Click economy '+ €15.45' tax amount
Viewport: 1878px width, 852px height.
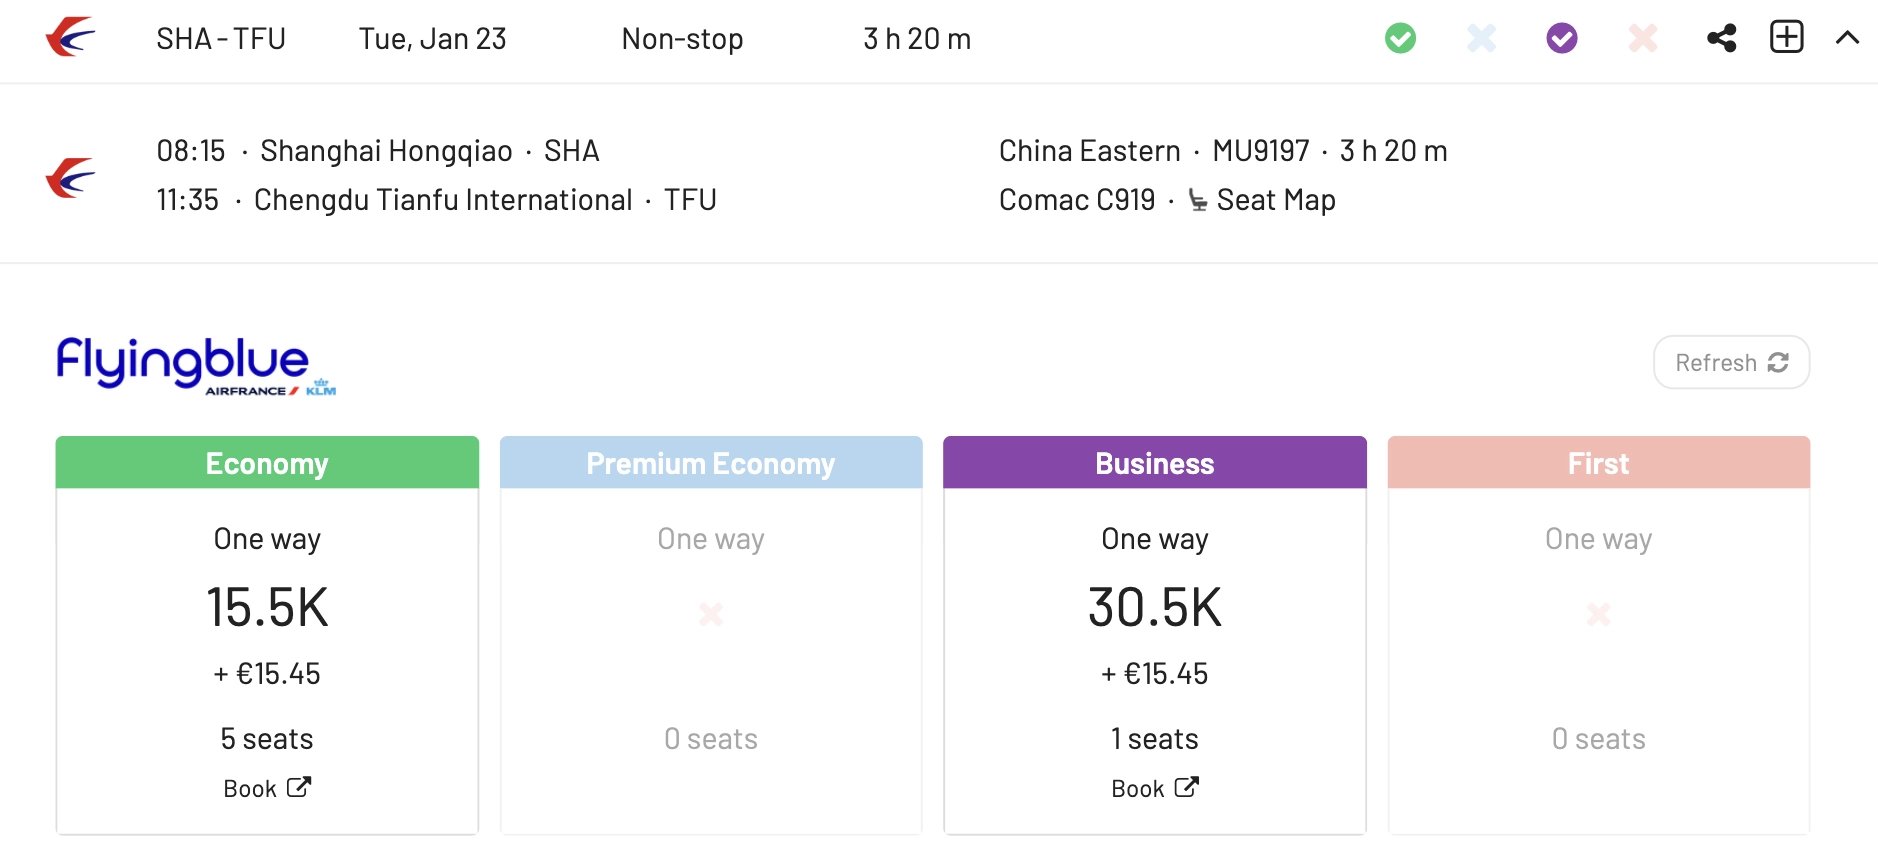click(267, 674)
